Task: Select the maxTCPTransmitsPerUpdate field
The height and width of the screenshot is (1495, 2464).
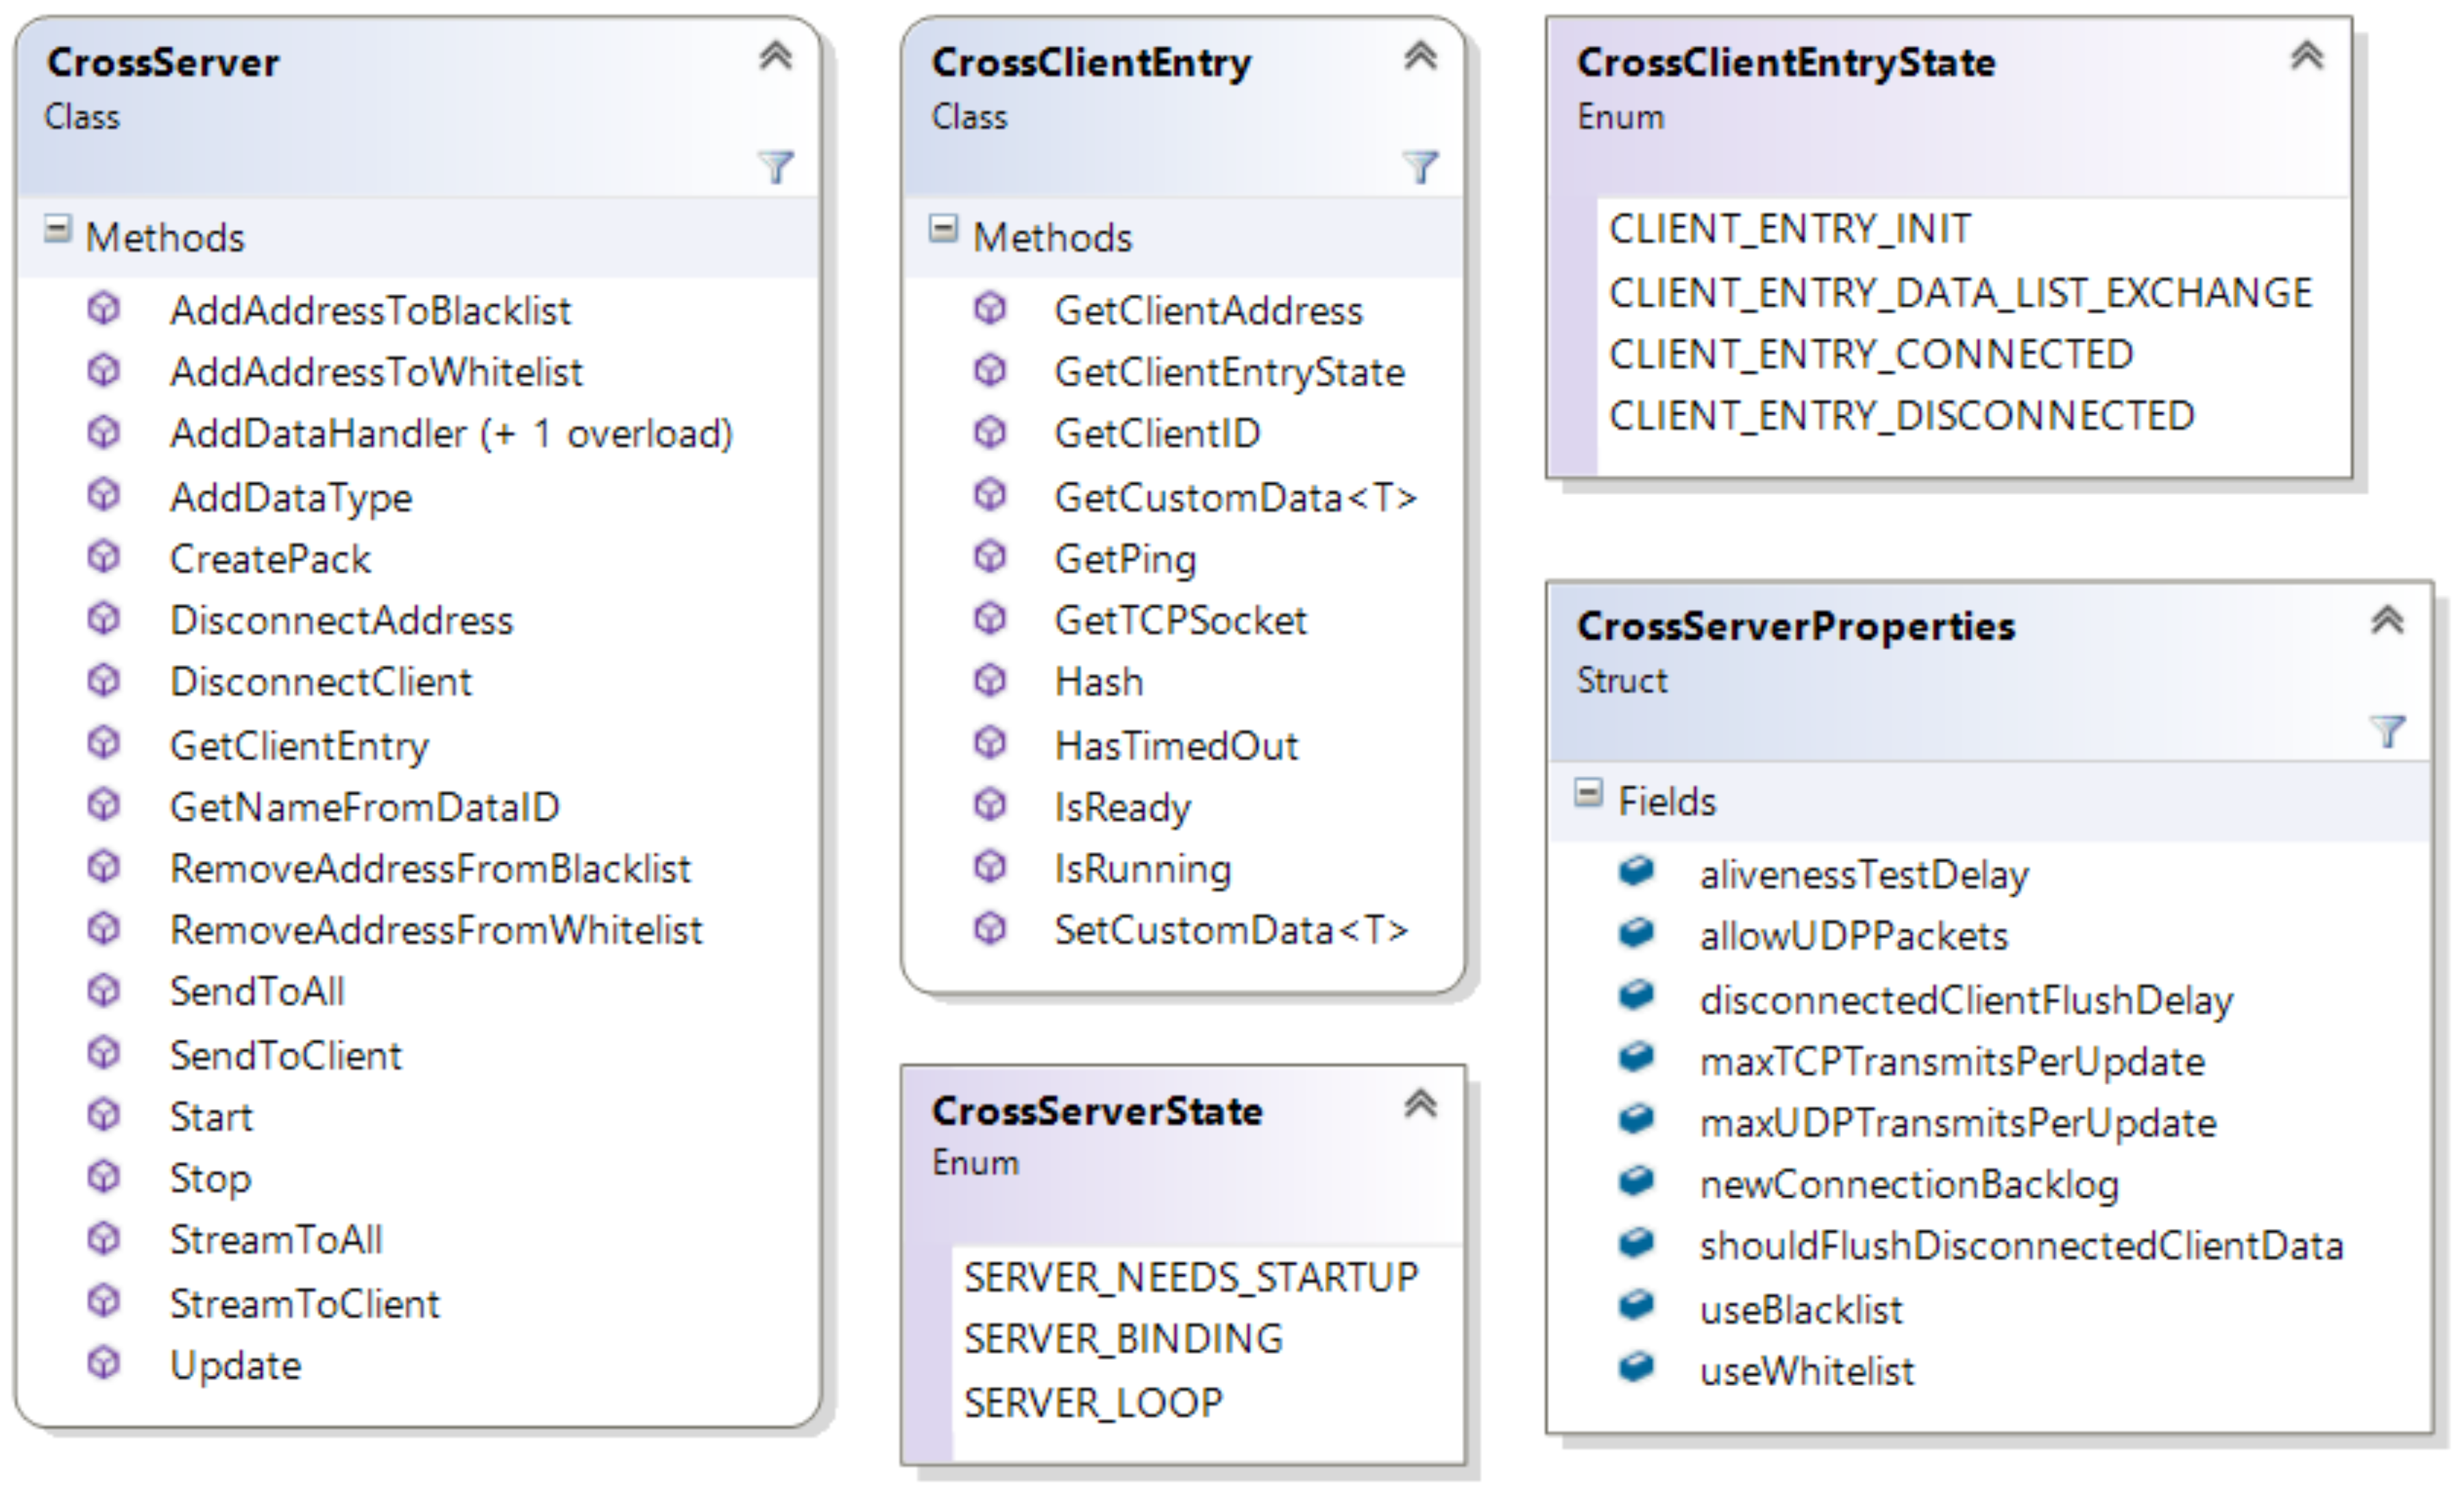Action: point(1952,1061)
